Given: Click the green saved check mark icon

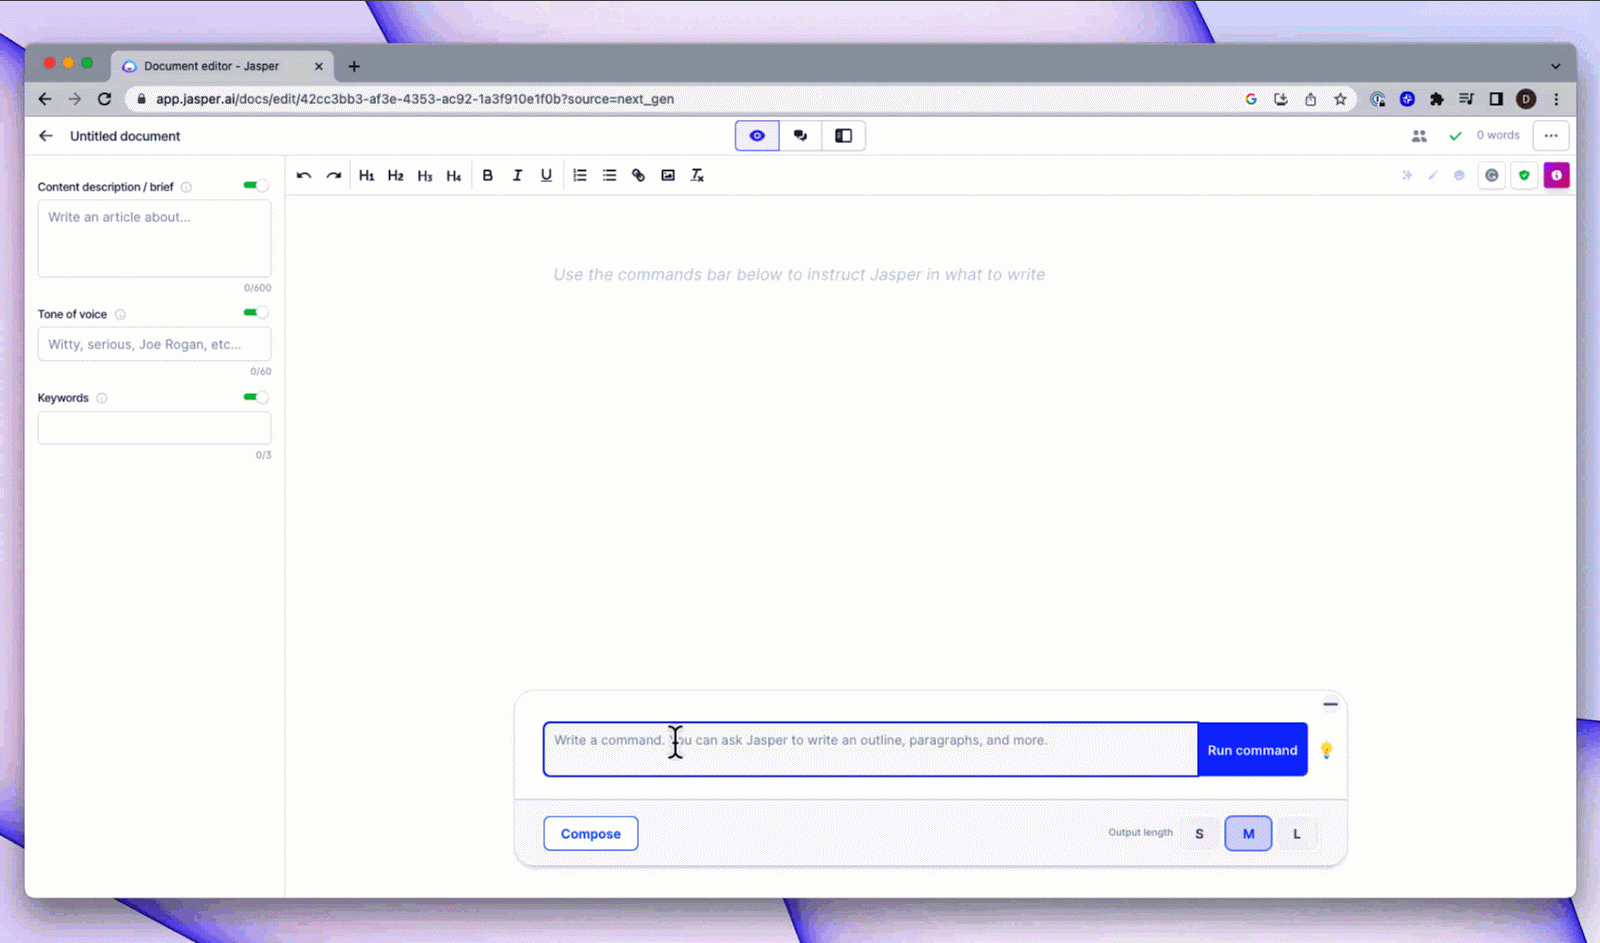Looking at the screenshot, I should [1455, 136].
